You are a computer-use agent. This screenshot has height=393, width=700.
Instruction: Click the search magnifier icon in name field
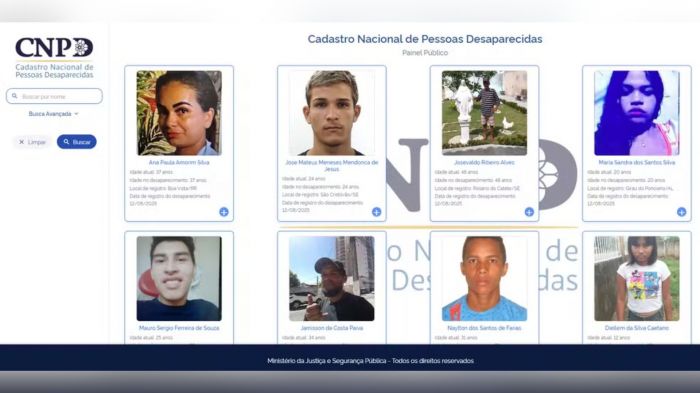click(x=15, y=96)
